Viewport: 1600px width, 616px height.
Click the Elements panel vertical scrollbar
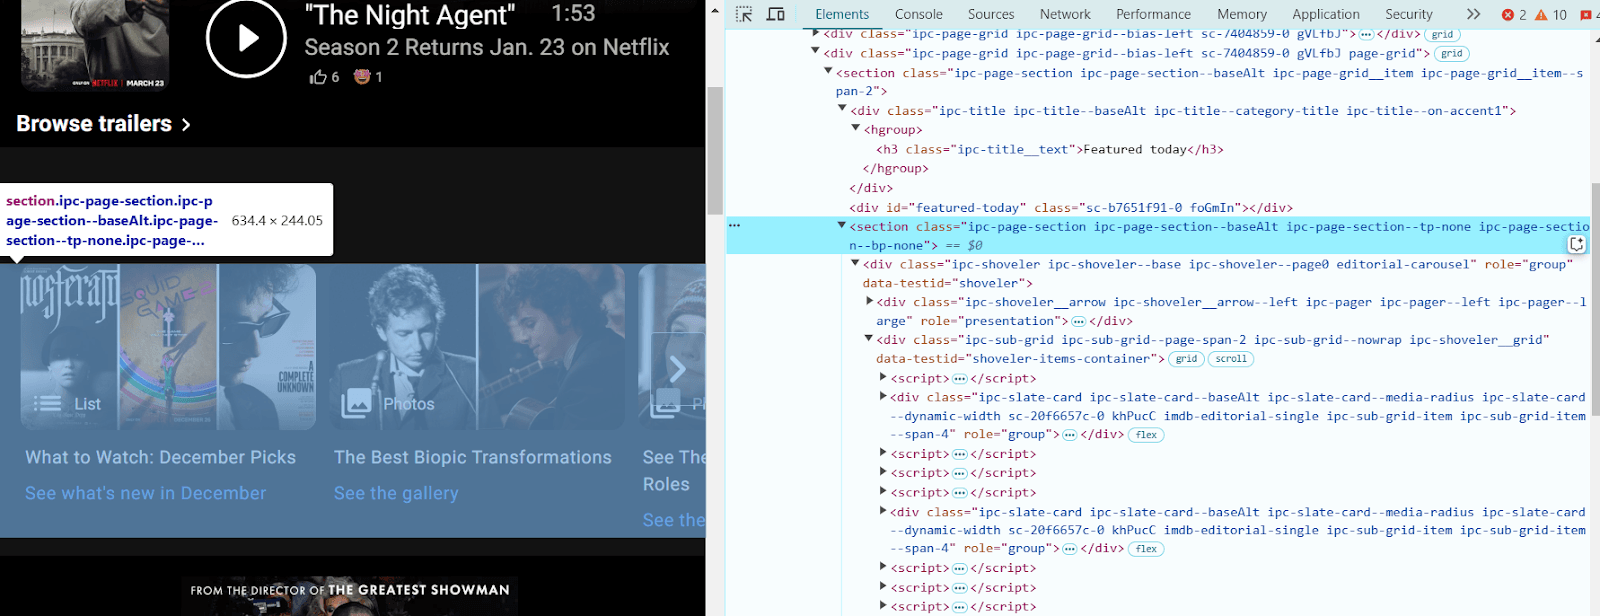1594,298
